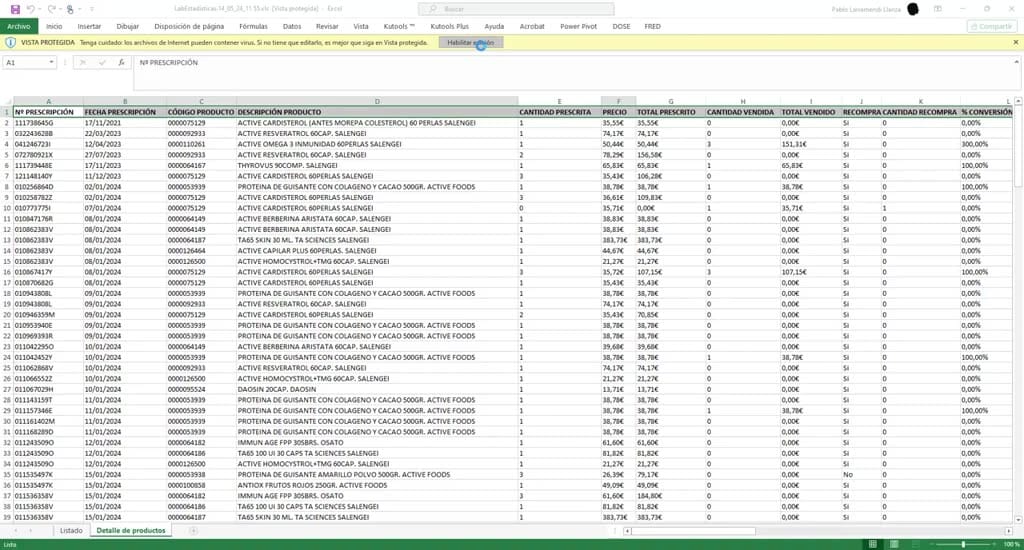Open the Kutools ribbon tab
The width and height of the screenshot is (1024, 550).
[398, 26]
